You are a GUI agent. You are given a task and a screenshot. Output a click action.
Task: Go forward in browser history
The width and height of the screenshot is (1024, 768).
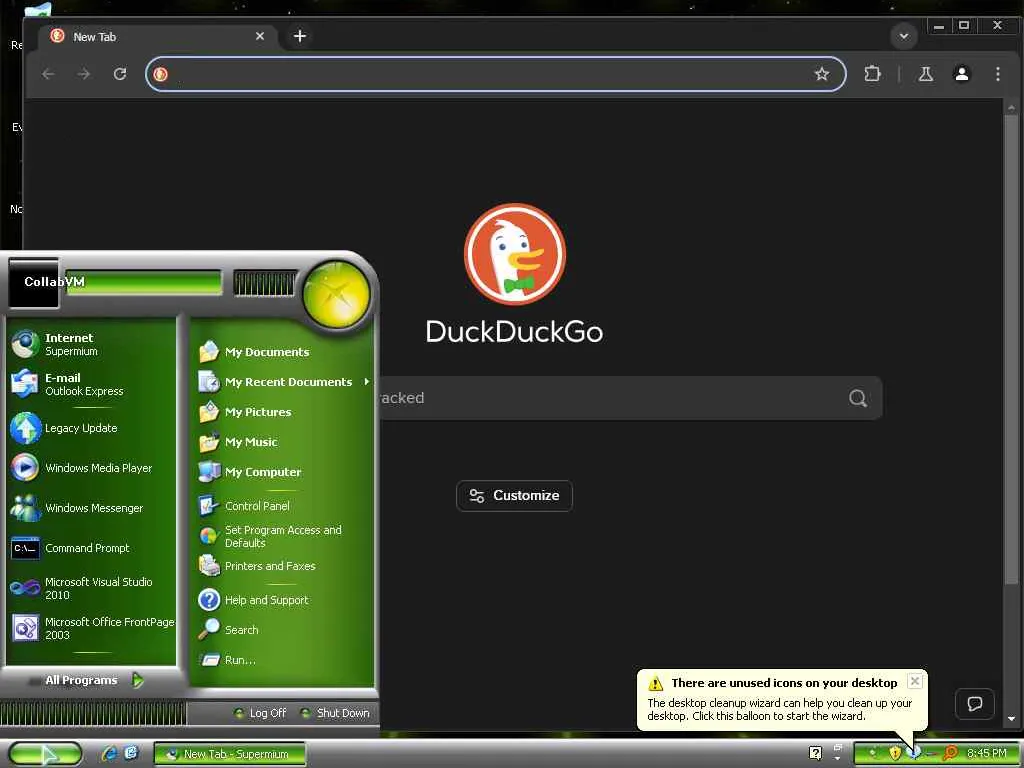pos(84,74)
